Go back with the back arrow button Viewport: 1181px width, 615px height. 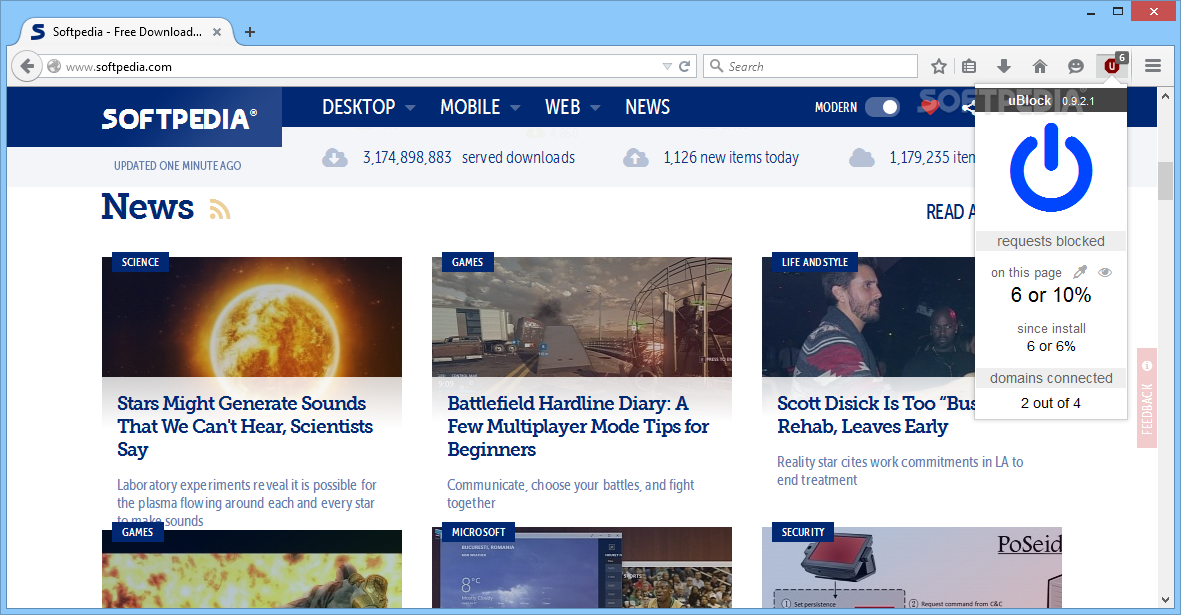[x=27, y=66]
